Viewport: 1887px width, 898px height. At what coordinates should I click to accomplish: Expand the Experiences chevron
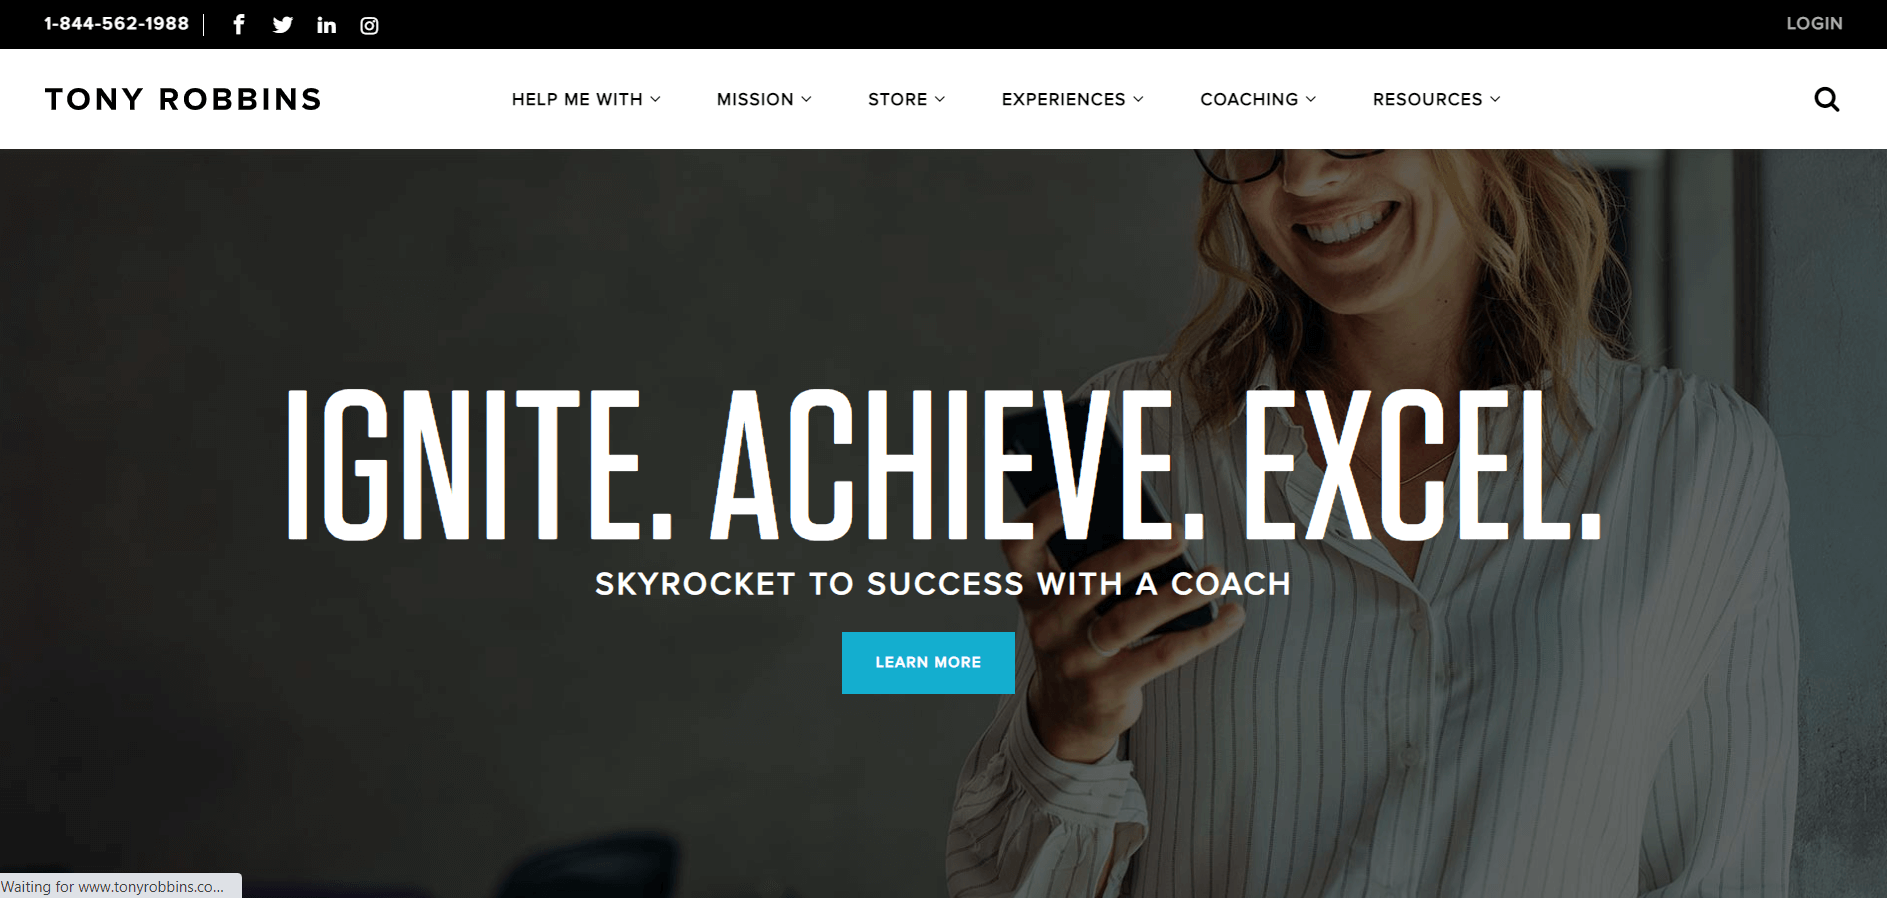click(1138, 99)
